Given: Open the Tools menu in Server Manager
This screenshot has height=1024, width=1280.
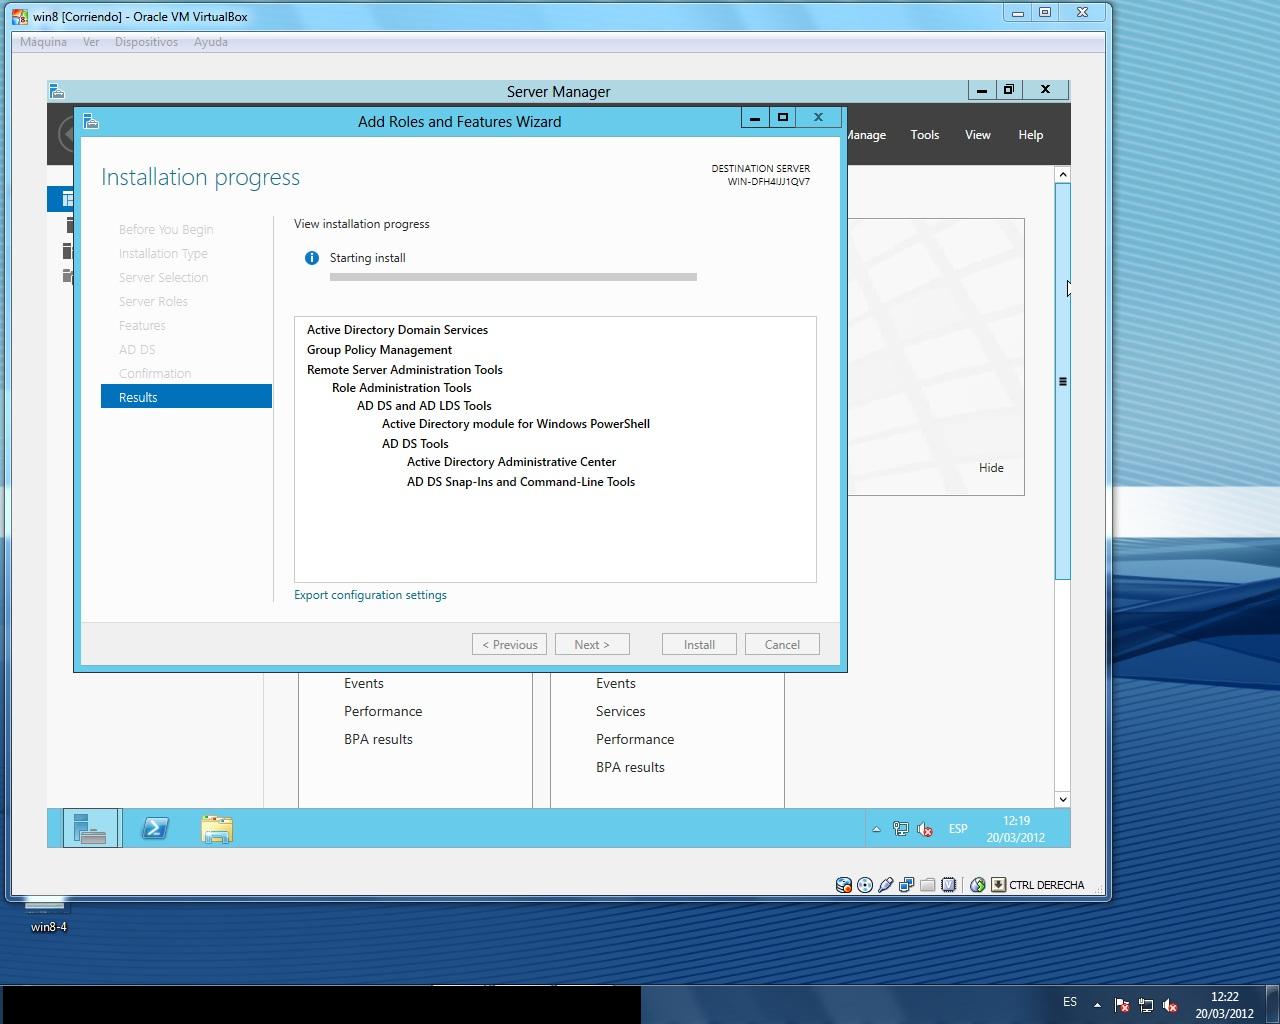Looking at the screenshot, I should (924, 135).
